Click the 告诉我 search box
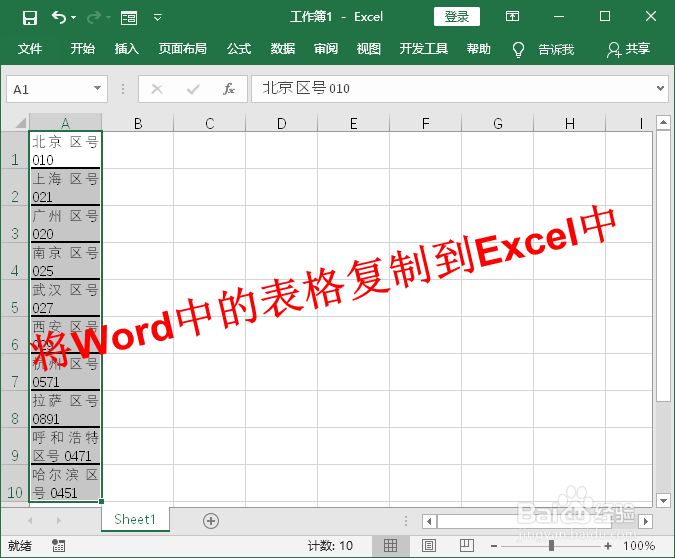This screenshot has width=675, height=558. pos(556,49)
